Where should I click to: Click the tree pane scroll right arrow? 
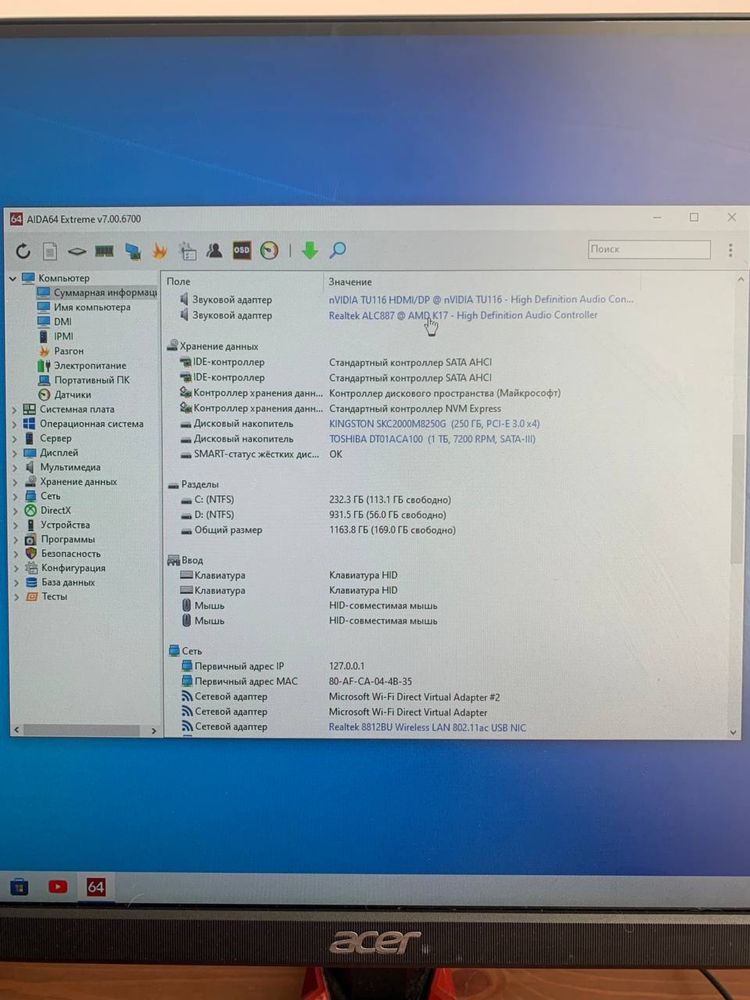click(154, 731)
